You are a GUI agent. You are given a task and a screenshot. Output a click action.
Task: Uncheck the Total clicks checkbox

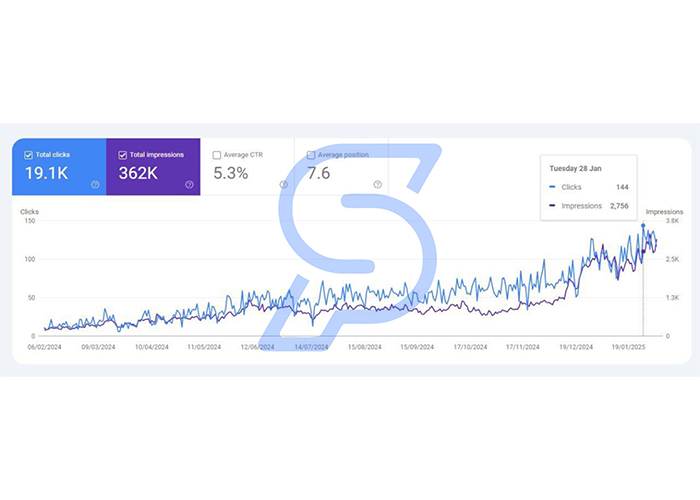click(28, 155)
